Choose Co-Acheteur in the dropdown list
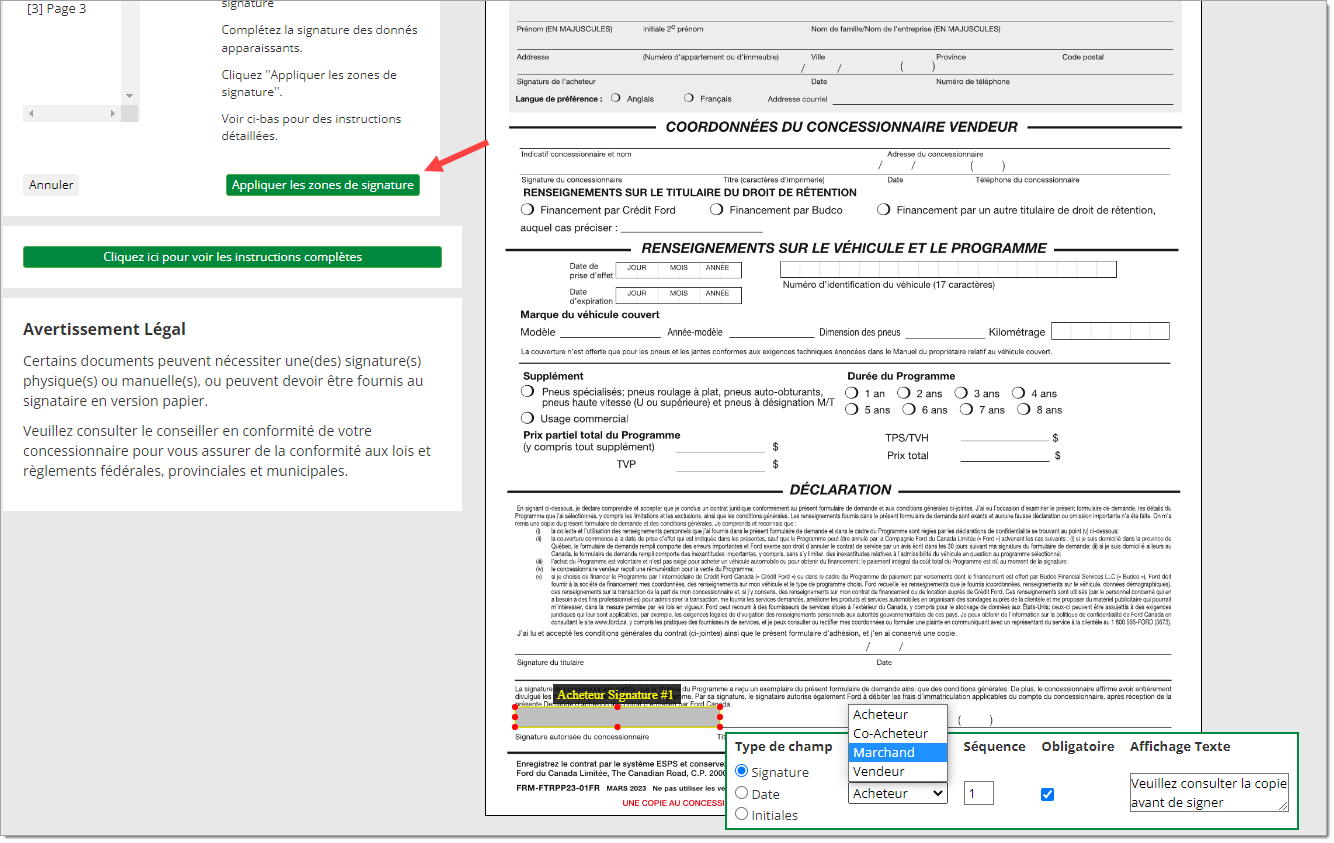1334x843 pixels. tap(898, 734)
